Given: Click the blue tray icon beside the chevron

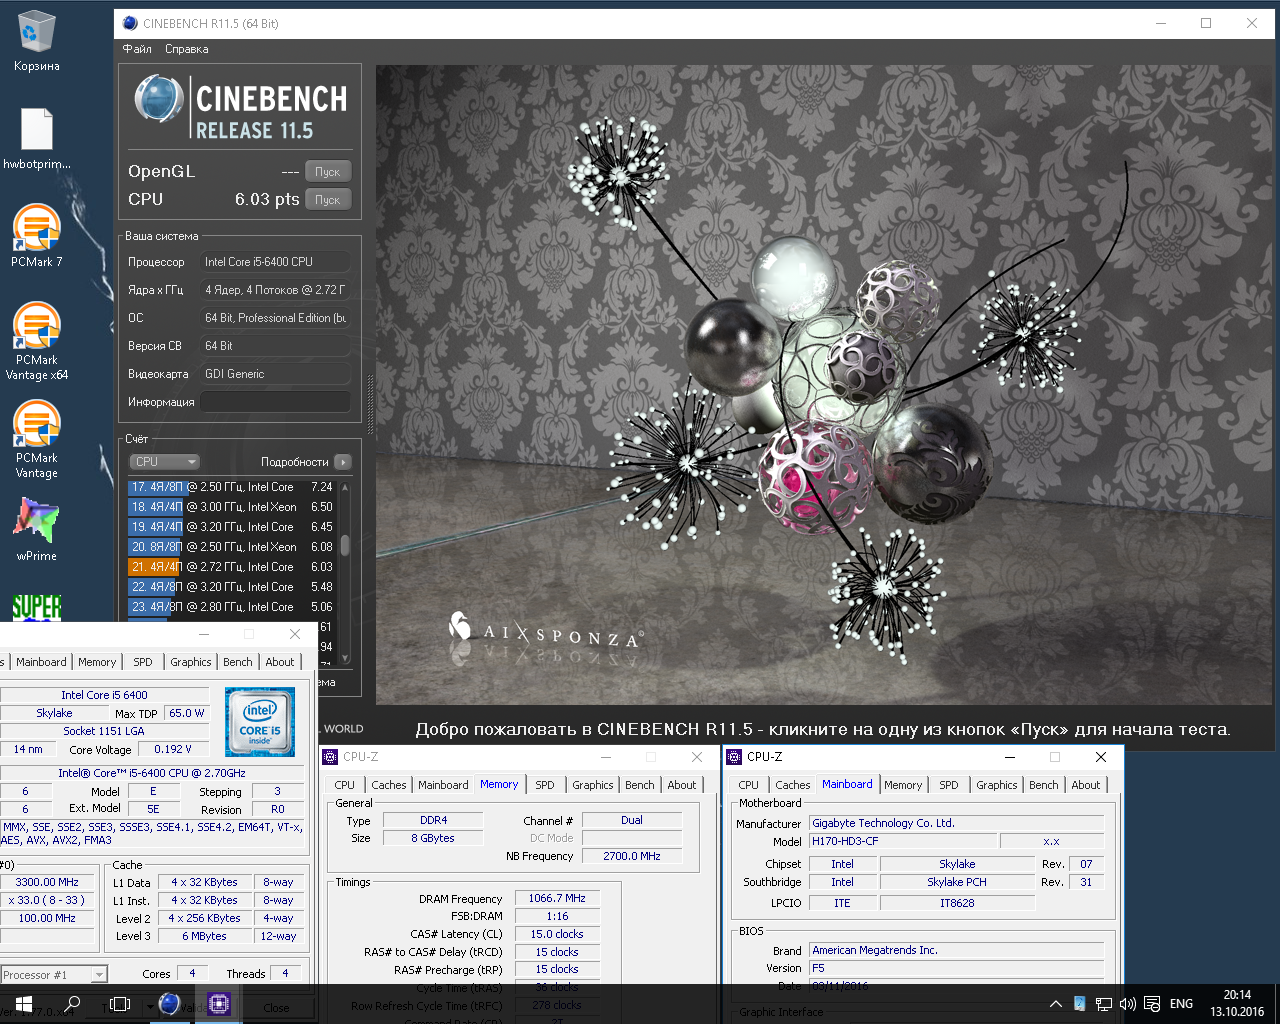Looking at the screenshot, I should click(1080, 1004).
